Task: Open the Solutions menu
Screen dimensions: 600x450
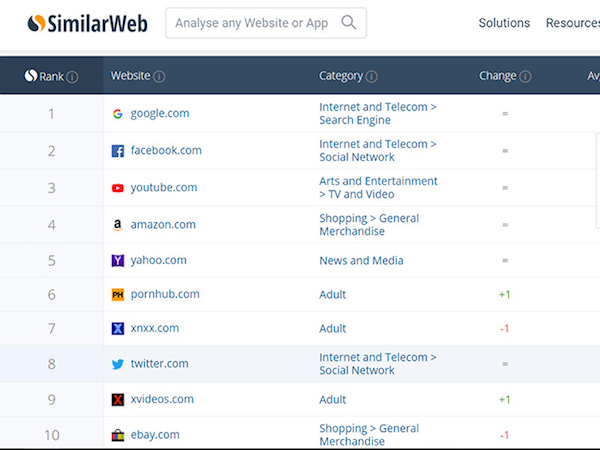Action: coord(504,23)
